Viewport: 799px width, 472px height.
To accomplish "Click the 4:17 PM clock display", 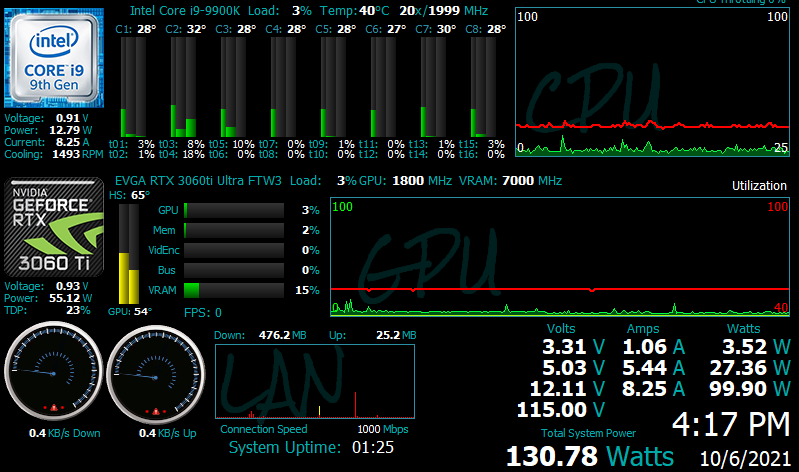I will click(730, 425).
